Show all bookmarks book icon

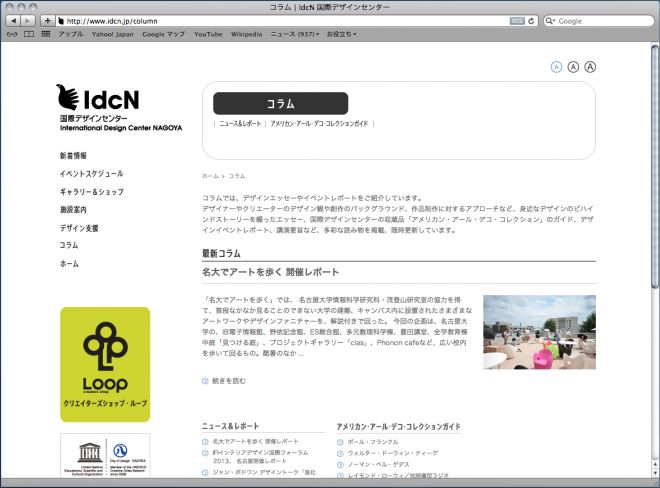pos(28,34)
